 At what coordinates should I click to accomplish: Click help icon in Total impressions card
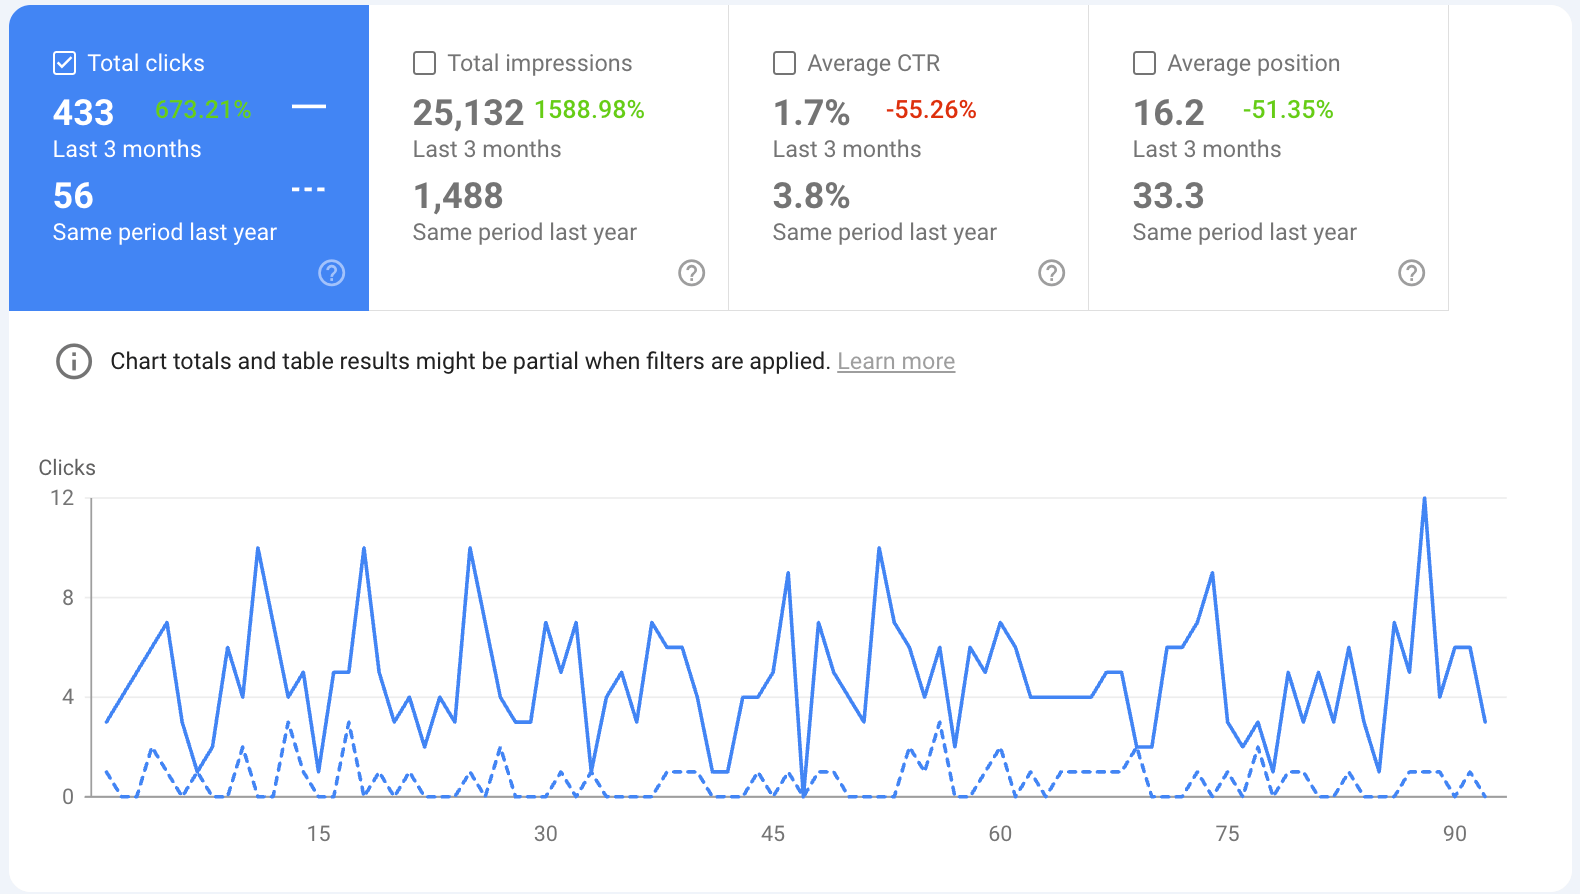click(691, 273)
